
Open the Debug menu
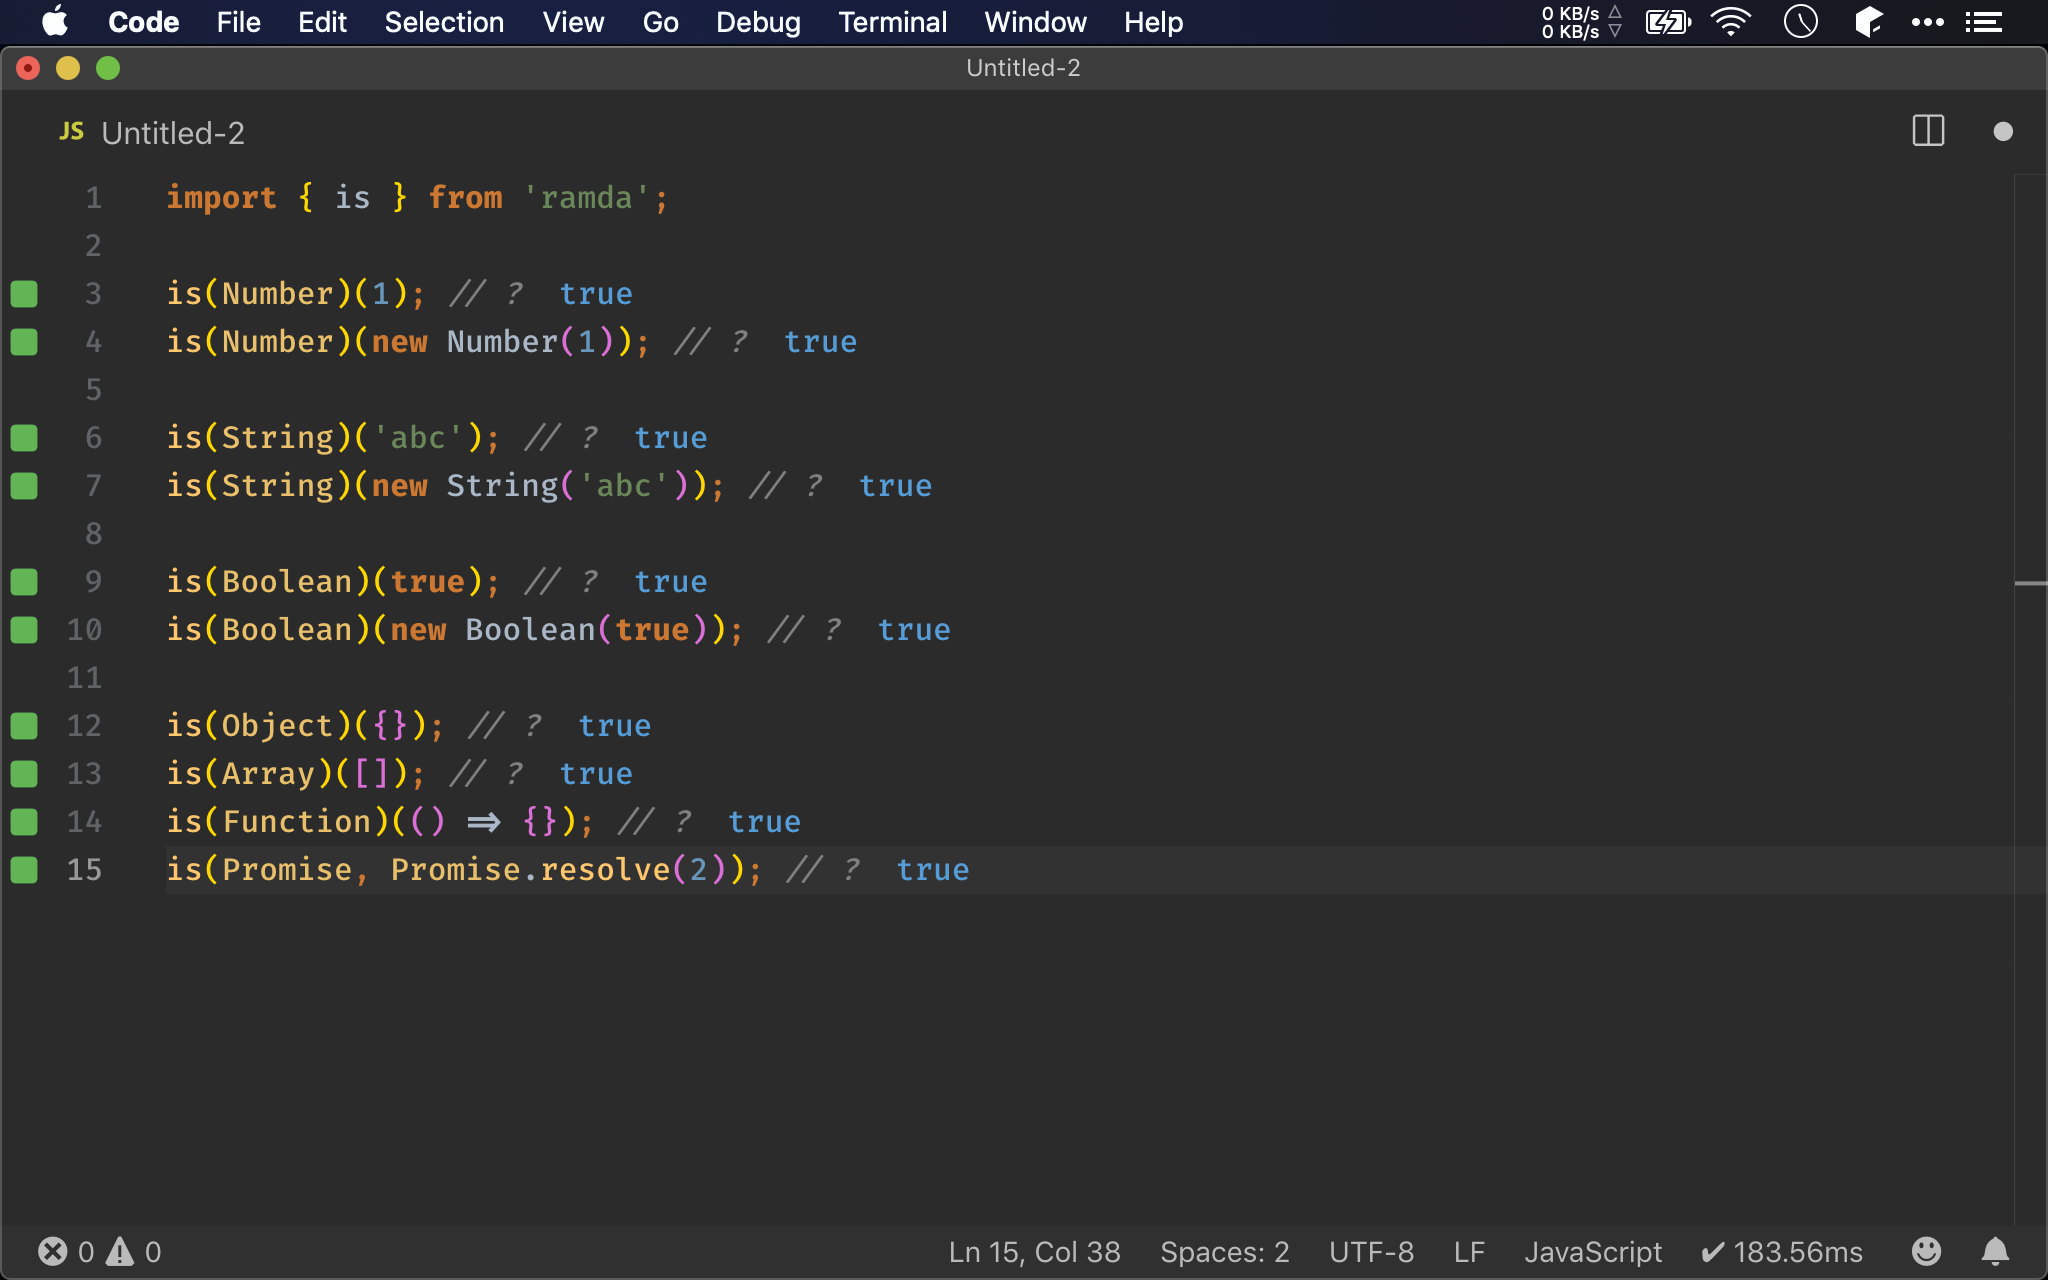758,22
